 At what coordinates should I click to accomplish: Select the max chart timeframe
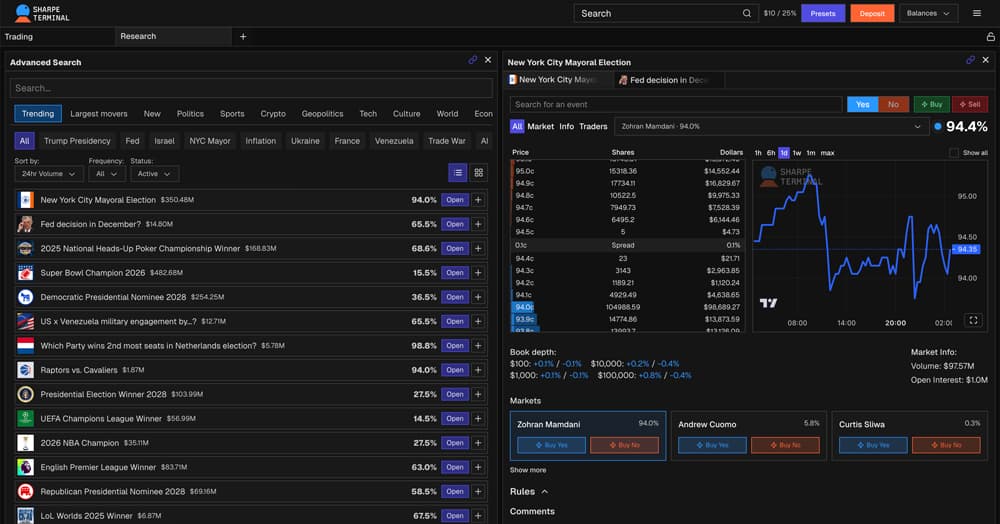point(827,153)
